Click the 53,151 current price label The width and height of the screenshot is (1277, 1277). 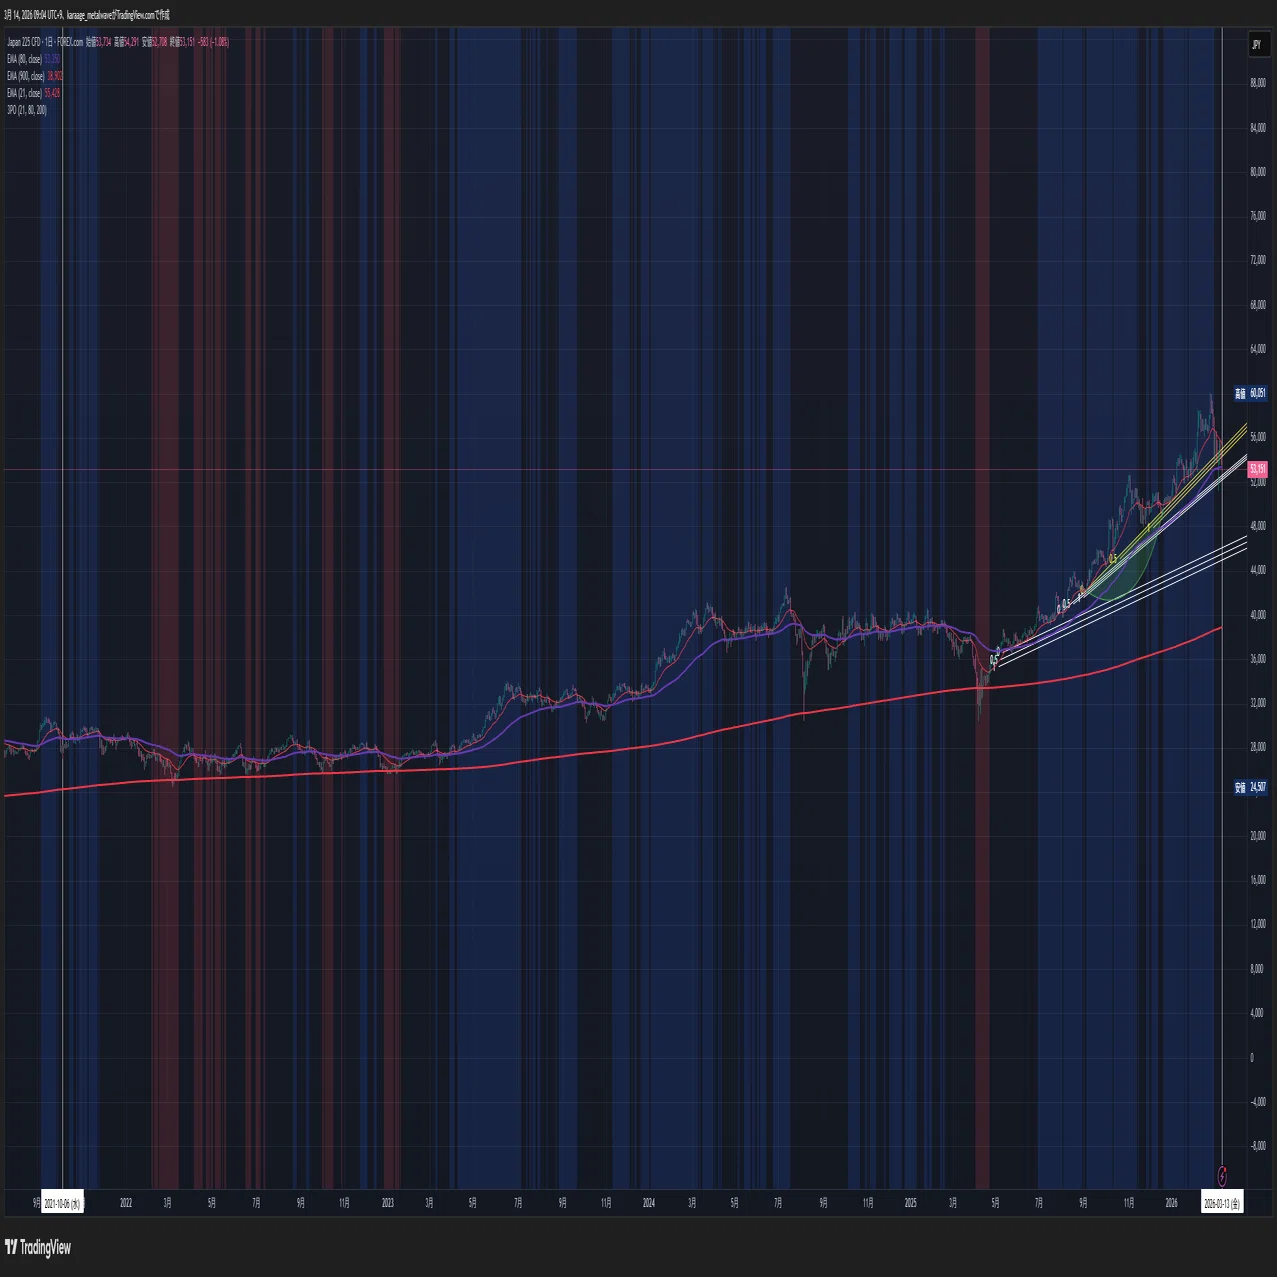click(x=1258, y=469)
